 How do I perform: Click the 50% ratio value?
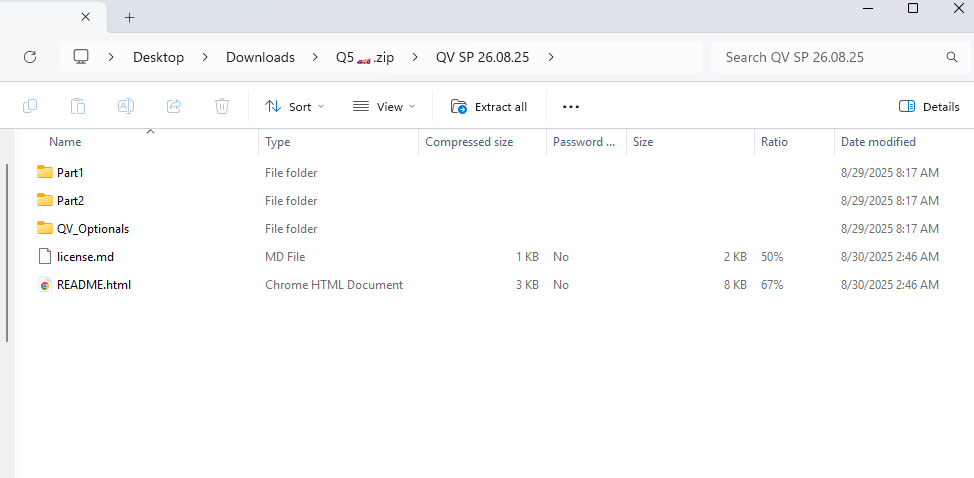point(772,256)
